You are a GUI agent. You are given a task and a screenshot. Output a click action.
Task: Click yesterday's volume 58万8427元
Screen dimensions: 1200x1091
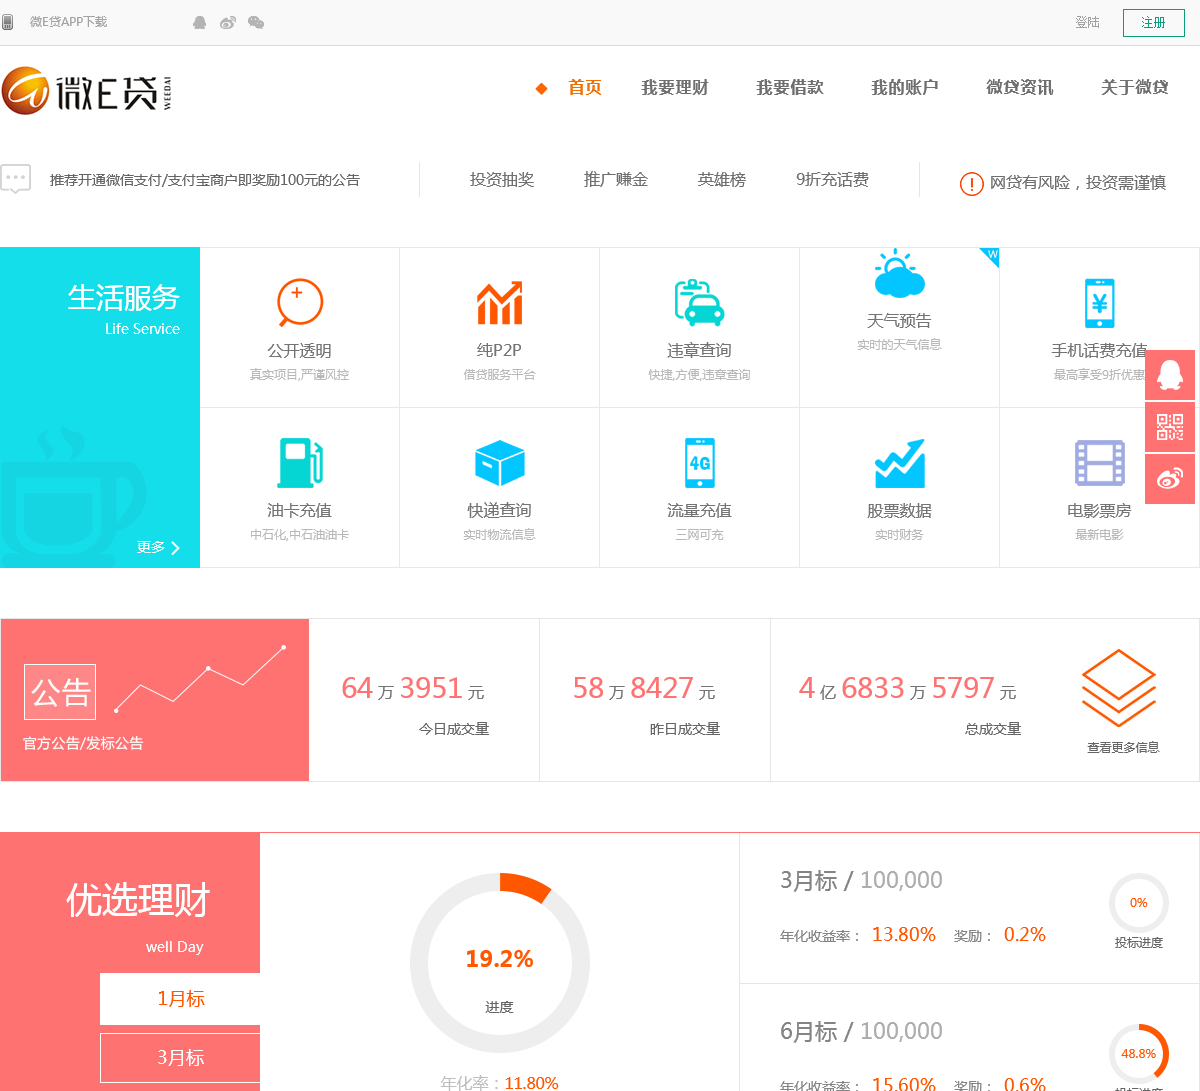[644, 688]
